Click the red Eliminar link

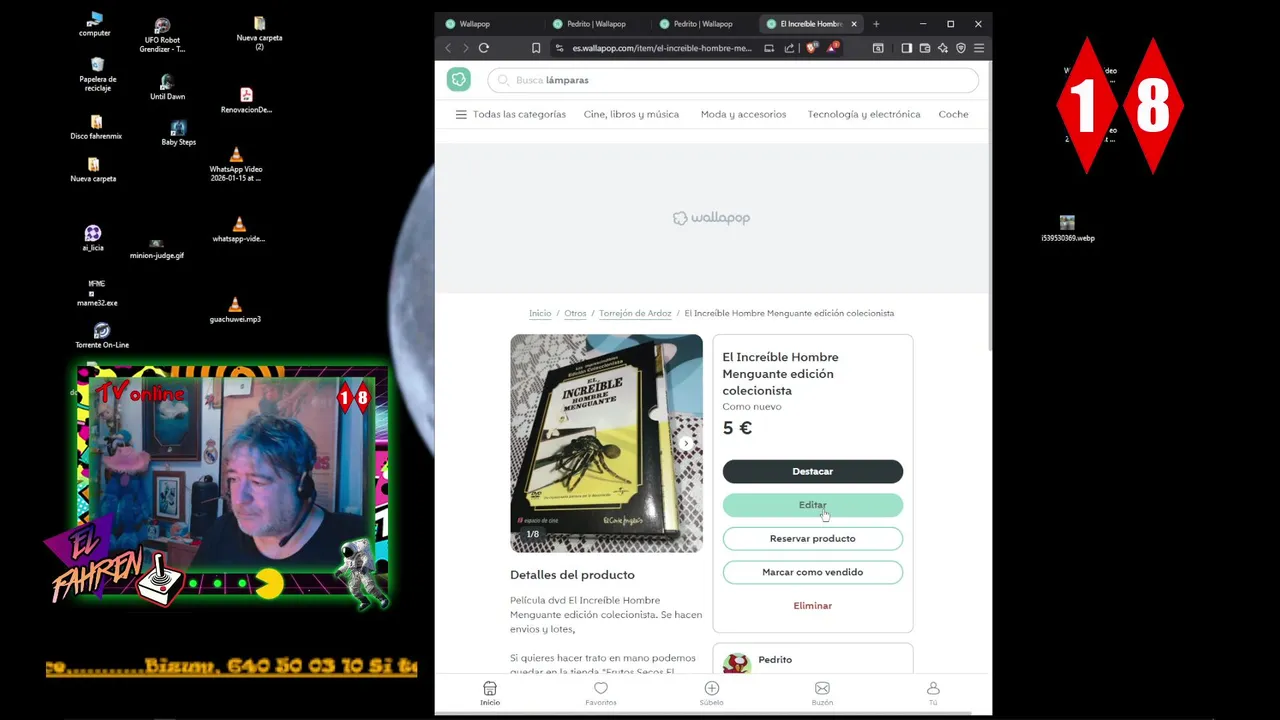(x=812, y=606)
